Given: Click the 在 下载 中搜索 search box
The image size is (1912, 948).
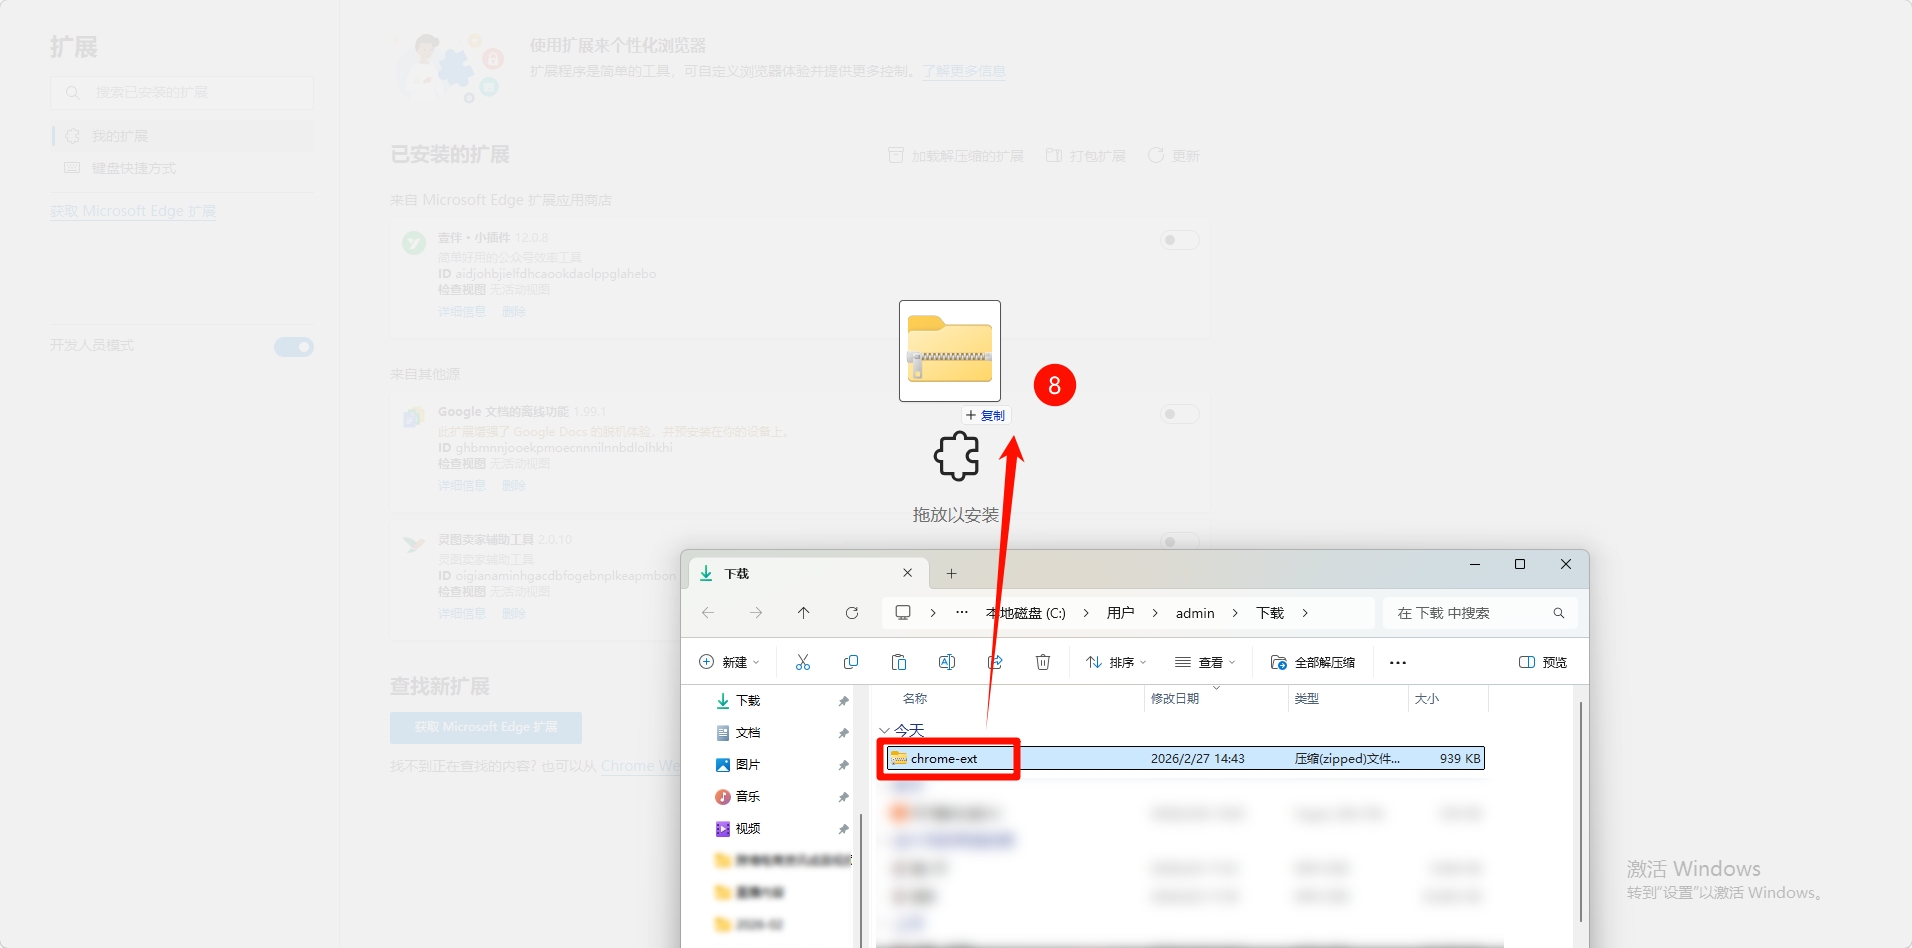Looking at the screenshot, I should (1470, 613).
